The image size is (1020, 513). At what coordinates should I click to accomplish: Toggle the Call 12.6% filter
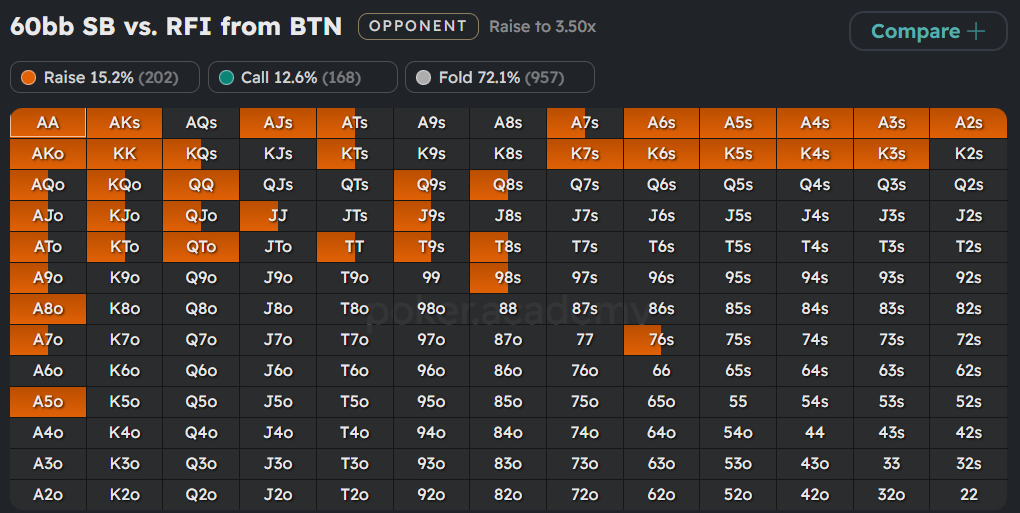click(302, 77)
